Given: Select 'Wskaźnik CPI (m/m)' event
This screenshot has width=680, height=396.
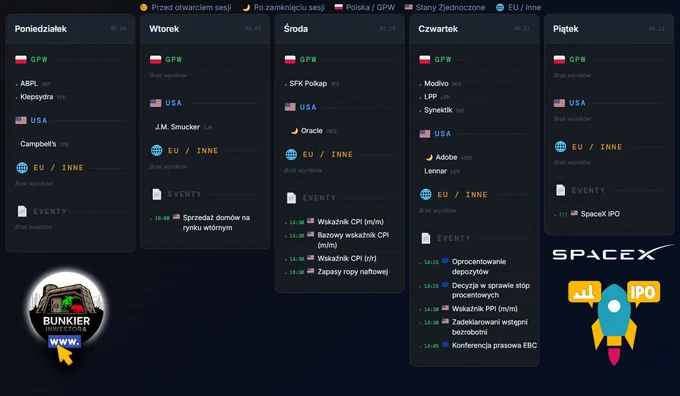Looking at the screenshot, I should coord(350,222).
